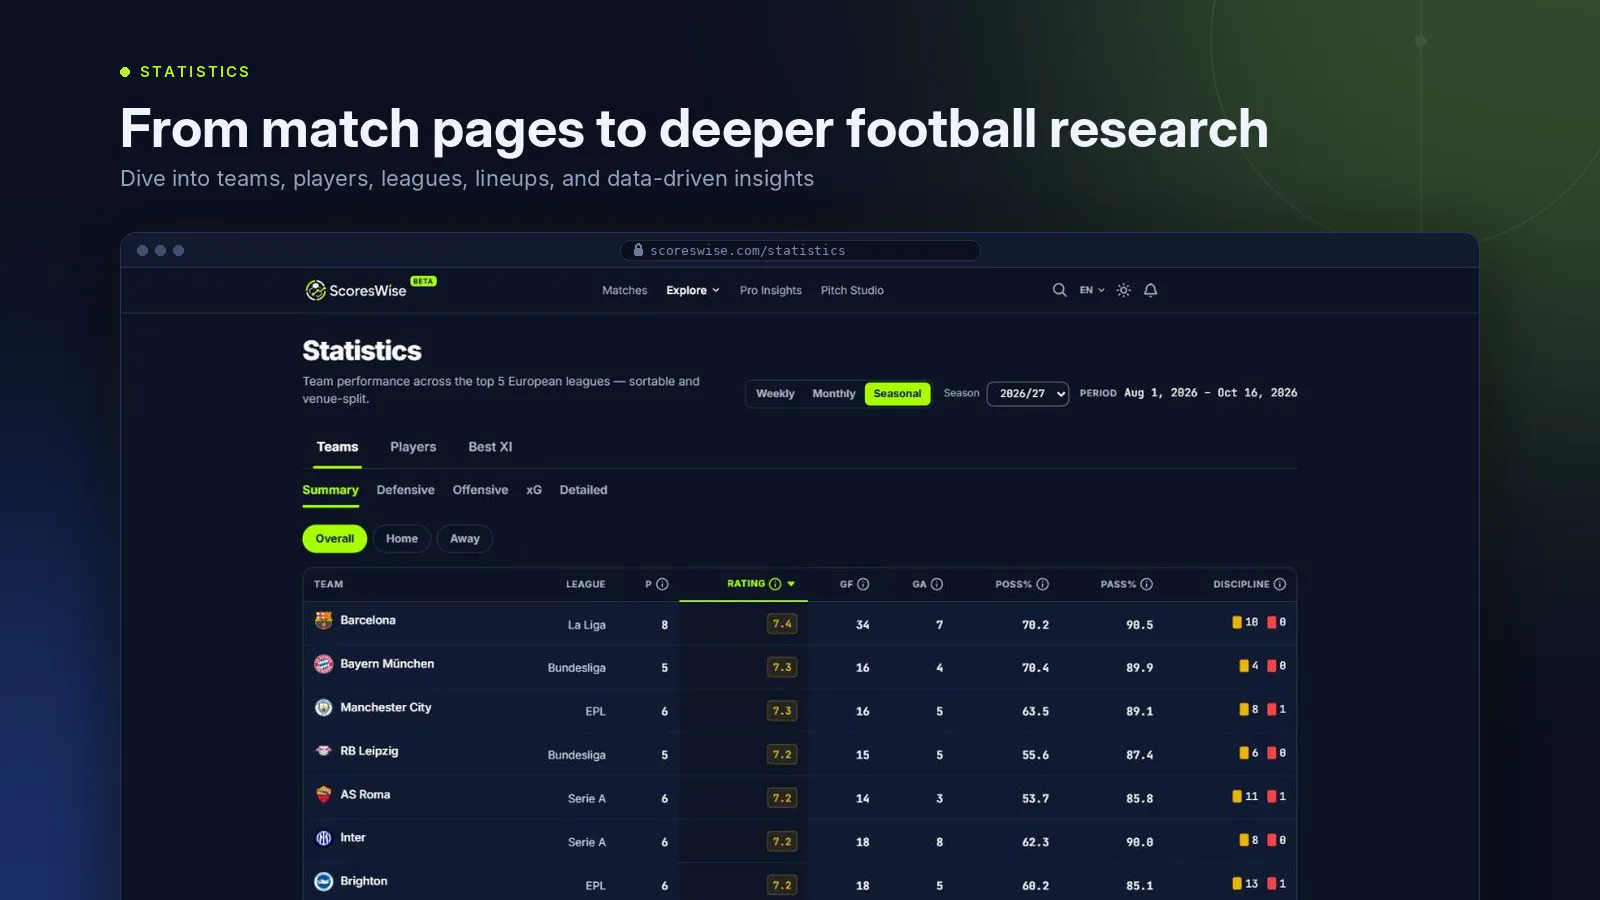The image size is (1600, 900).
Task: Go to Matches in the navbar
Action: tap(625, 290)
